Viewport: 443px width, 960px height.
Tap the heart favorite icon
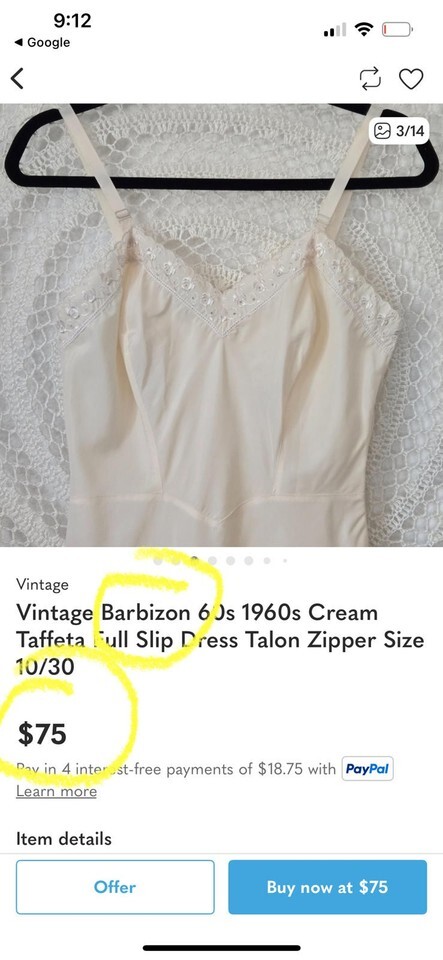click(x=411, y=78)
